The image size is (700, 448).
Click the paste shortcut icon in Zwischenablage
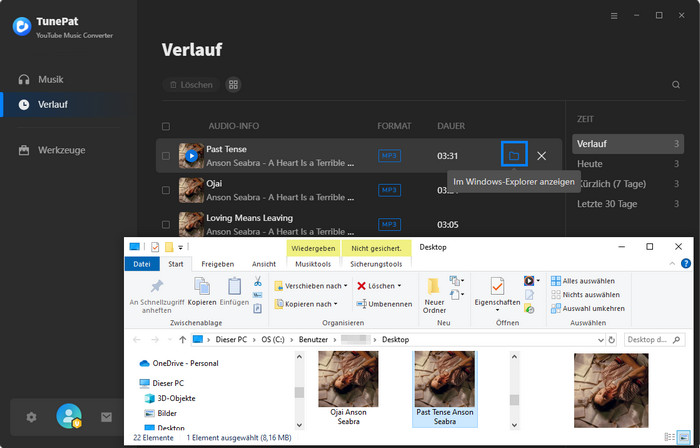pyautogui.click(x=258, y=308)
